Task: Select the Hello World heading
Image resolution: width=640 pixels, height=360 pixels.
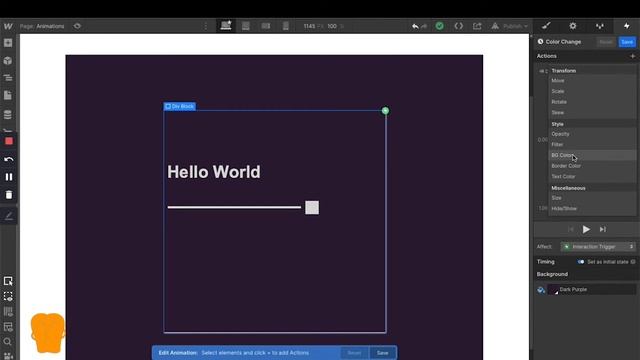Action: click(214, 172)
